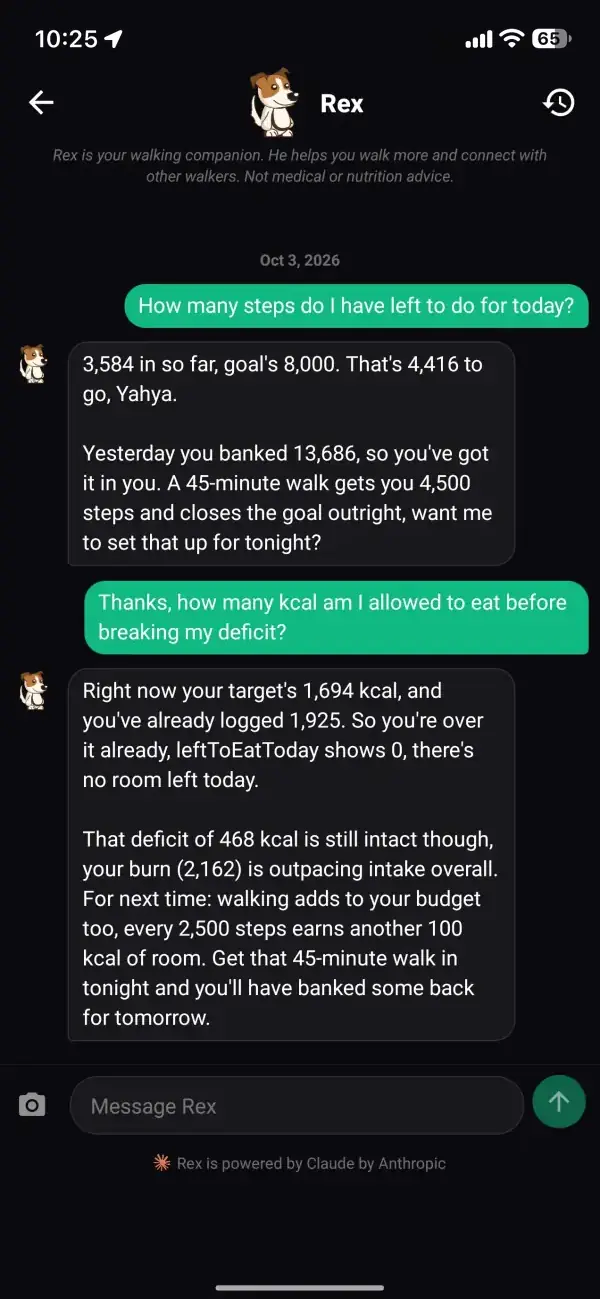Open chat history clock icon
600x1299 pixels.
[558, 102]
